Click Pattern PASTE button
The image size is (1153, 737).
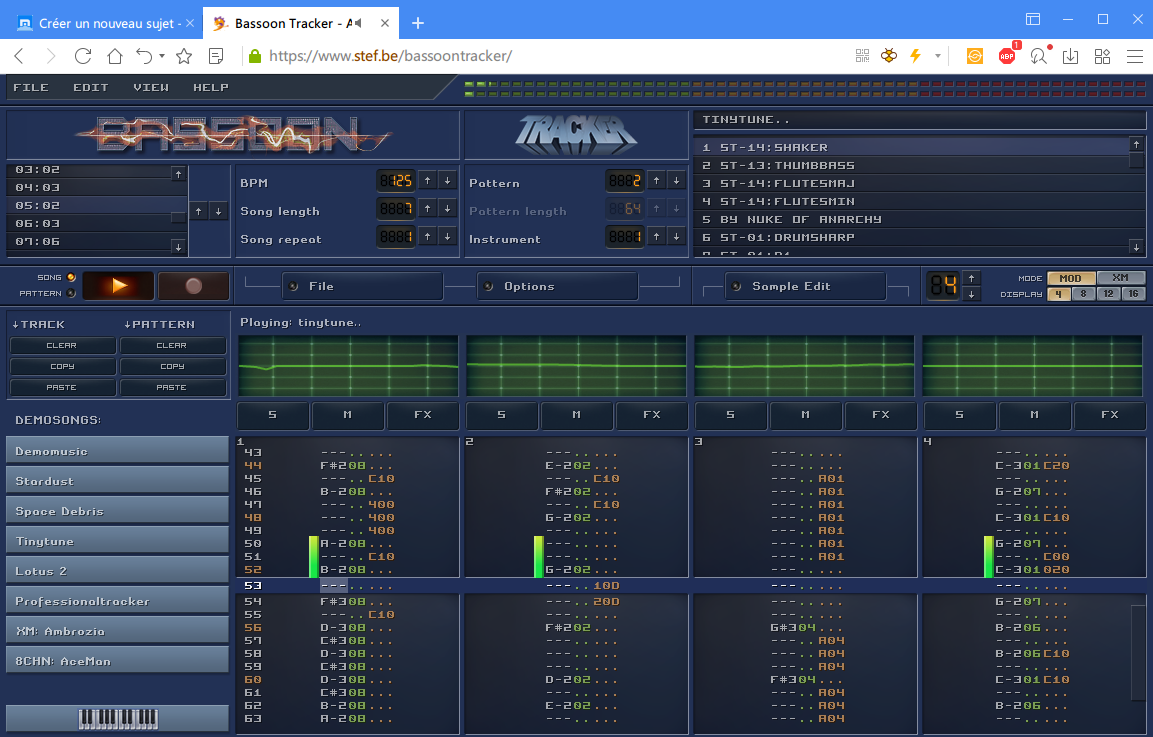point(172,388)
